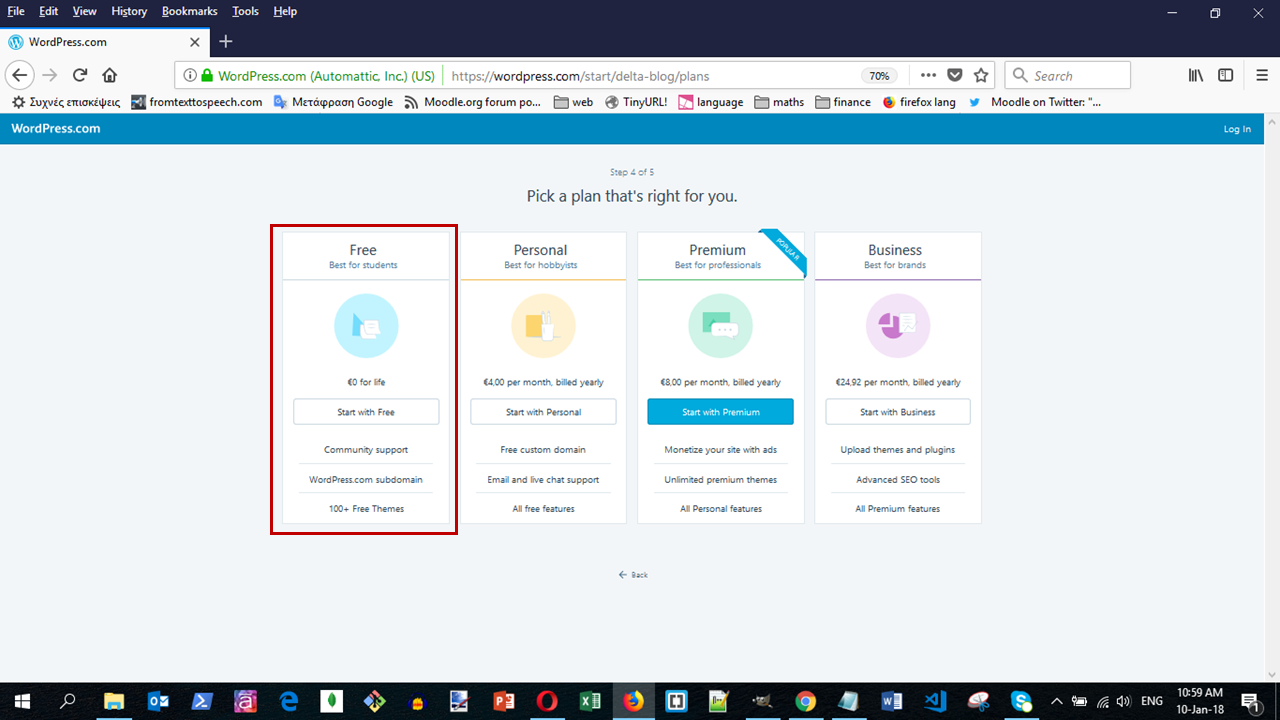Screen dimensions: 1280x720
Task: Open the Edit menu
Action: [49, 11]
